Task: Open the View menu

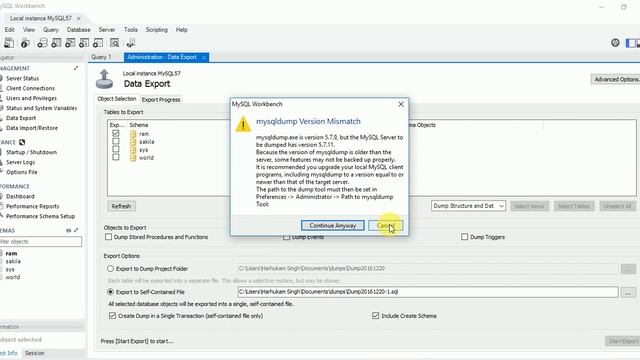Action: pyautogui.click(x=29, y=30)
